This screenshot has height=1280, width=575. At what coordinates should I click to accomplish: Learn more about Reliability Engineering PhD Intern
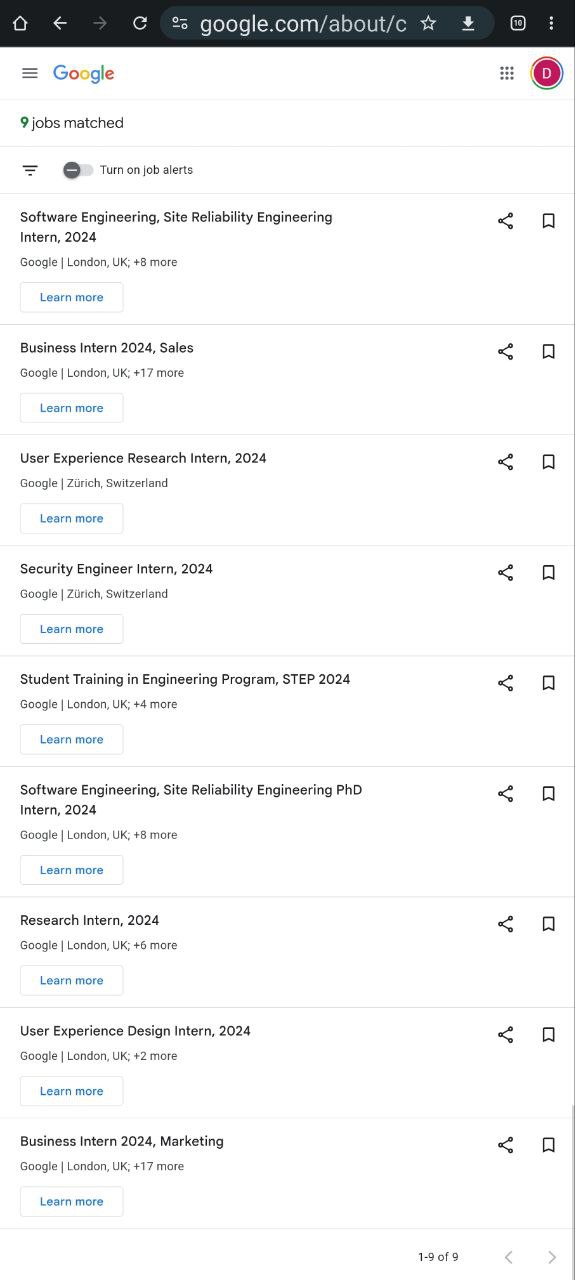click(72, 870)
